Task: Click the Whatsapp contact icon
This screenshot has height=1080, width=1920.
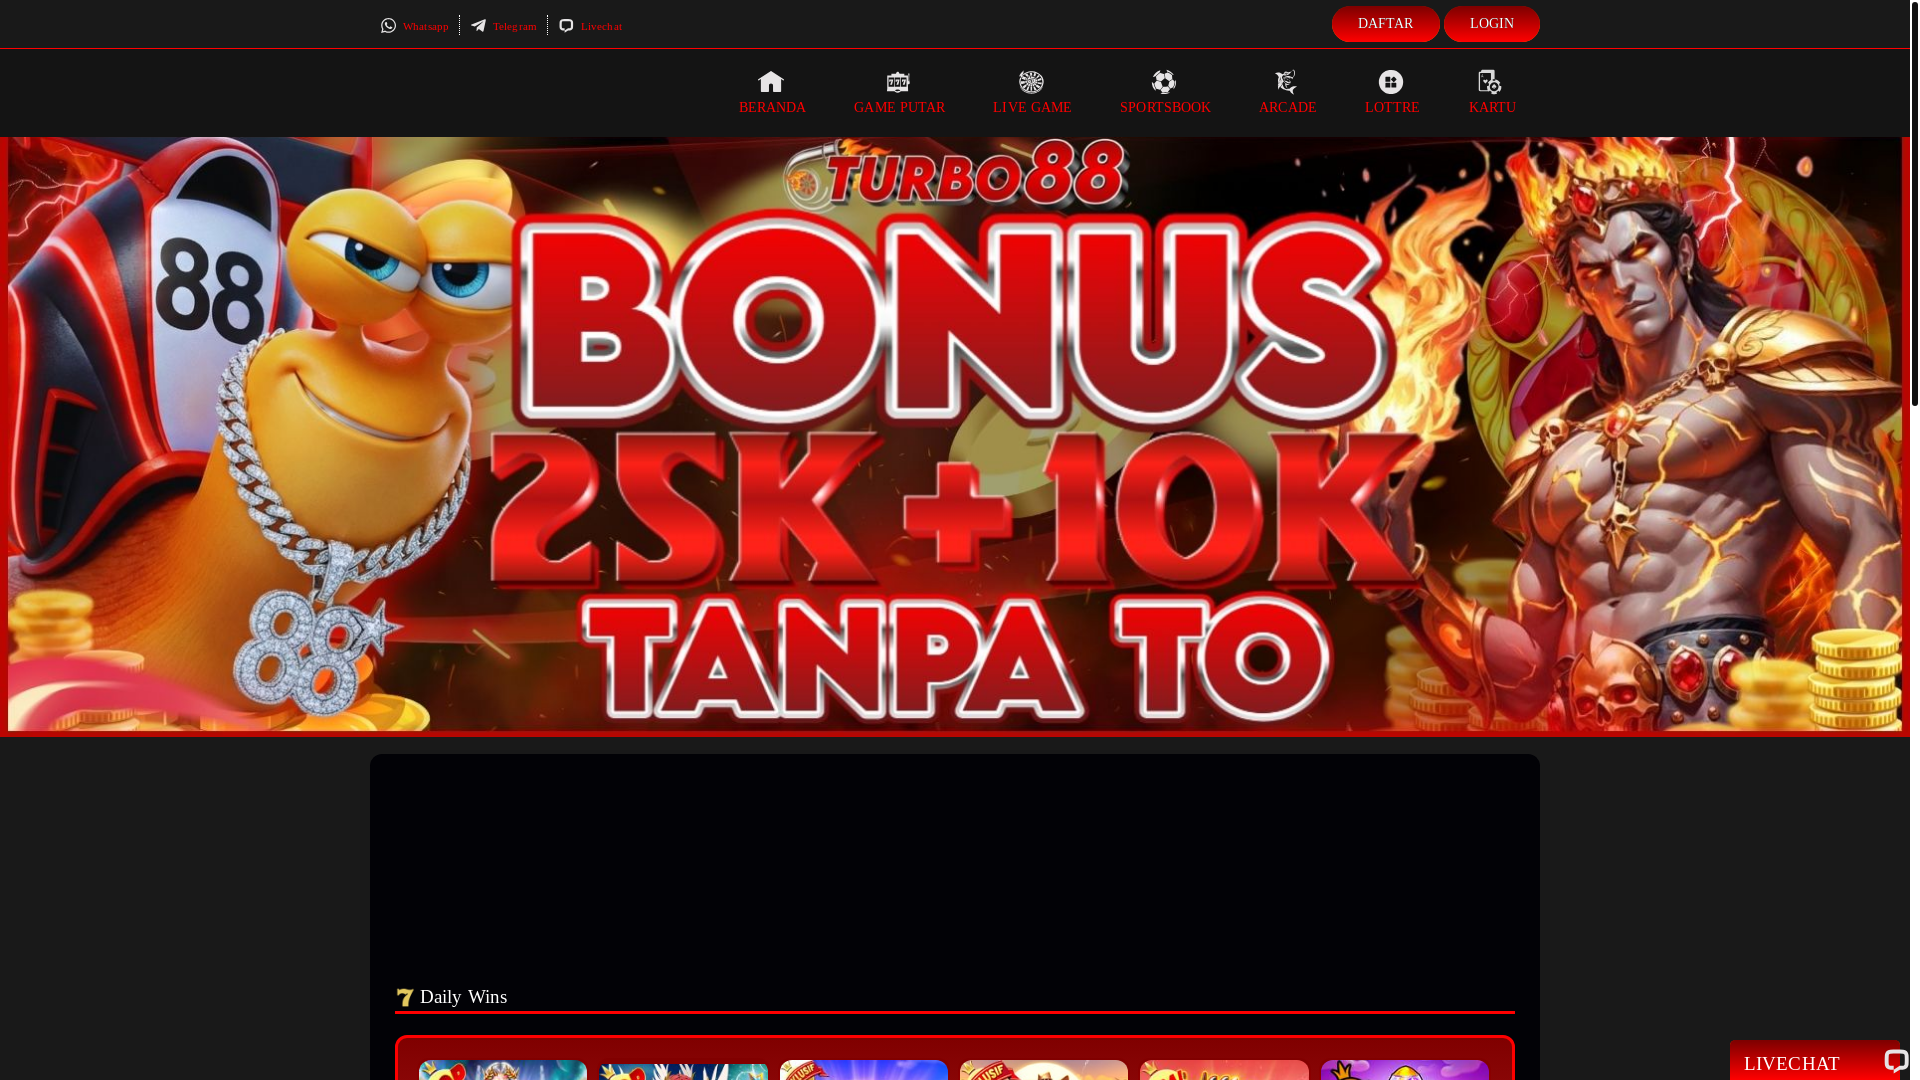Action: point(389,26)
